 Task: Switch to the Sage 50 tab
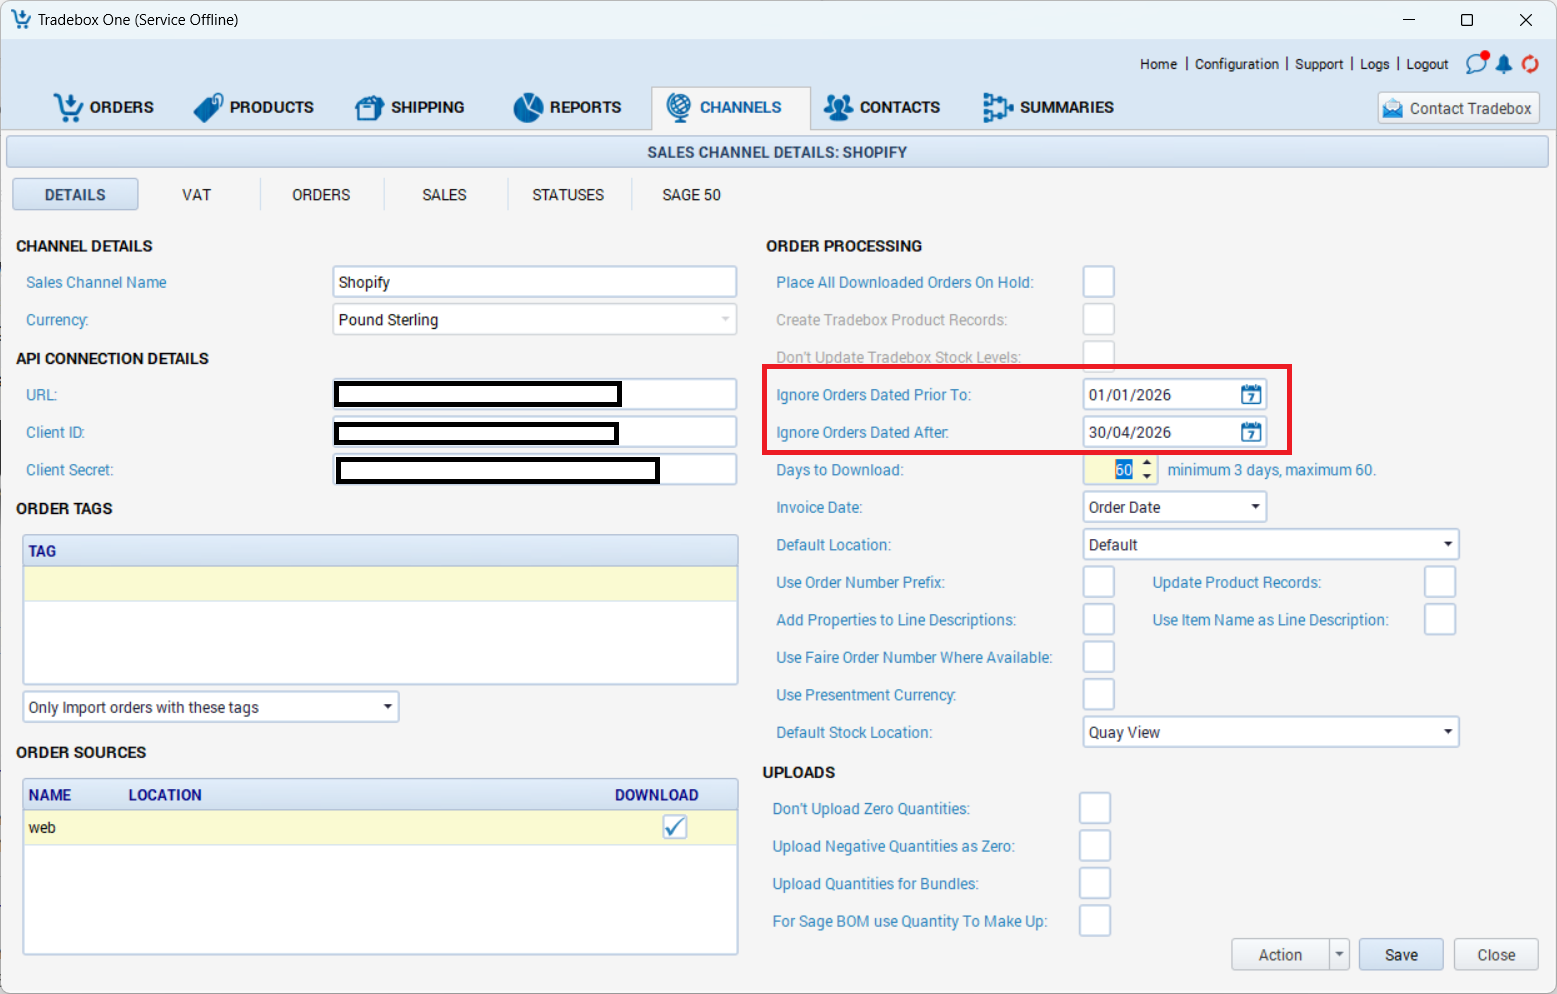(691, 195)
